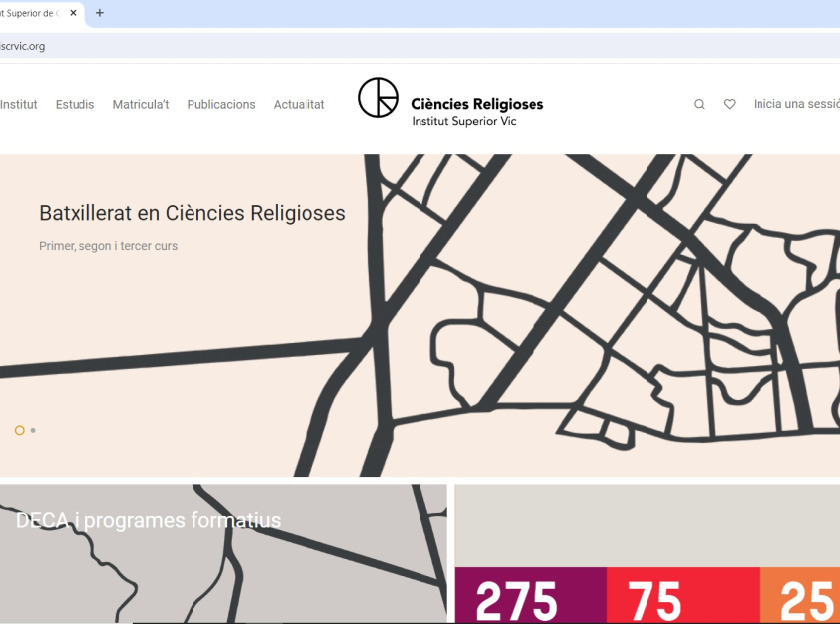Click the circular Ciències Religioses logo emblem
This screenshot has height=624, width=840.
(378, 98)
